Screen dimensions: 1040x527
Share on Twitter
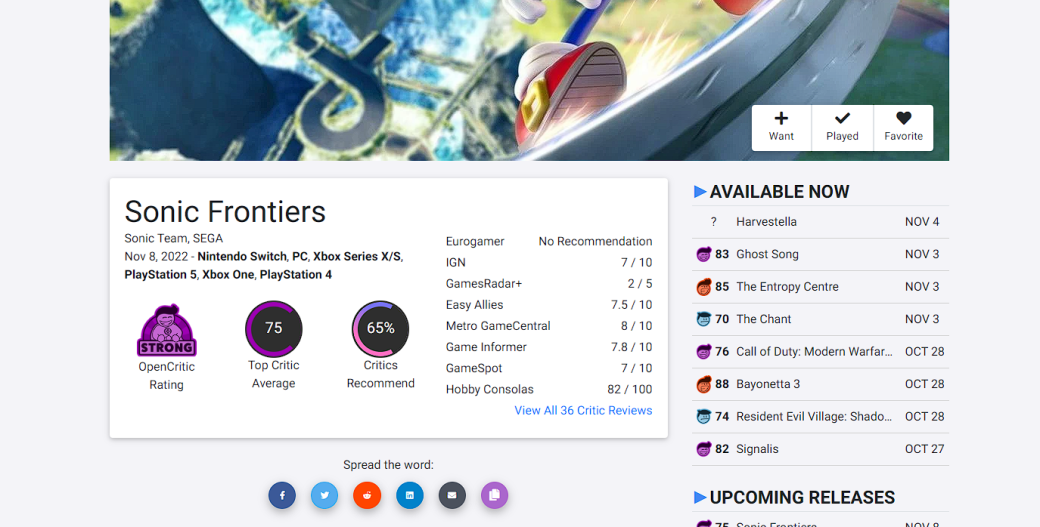point(324,495)
